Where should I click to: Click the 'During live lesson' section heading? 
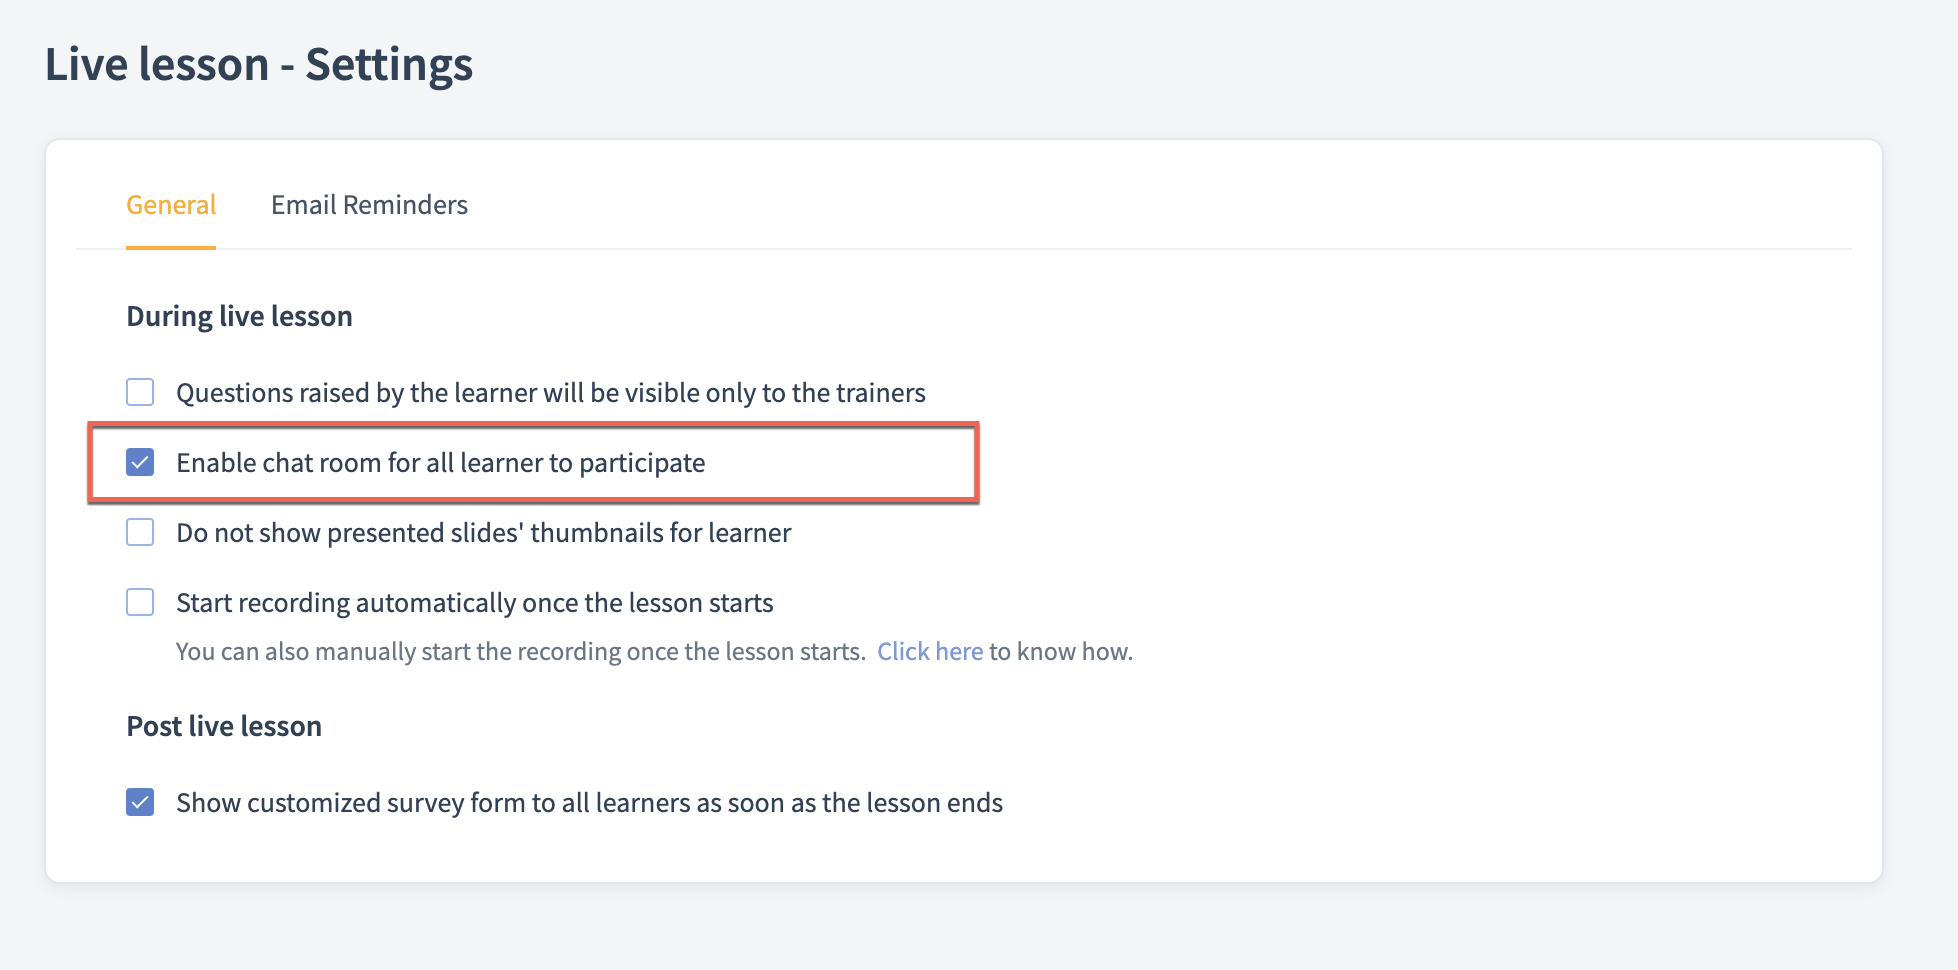(x=239, y=317)
